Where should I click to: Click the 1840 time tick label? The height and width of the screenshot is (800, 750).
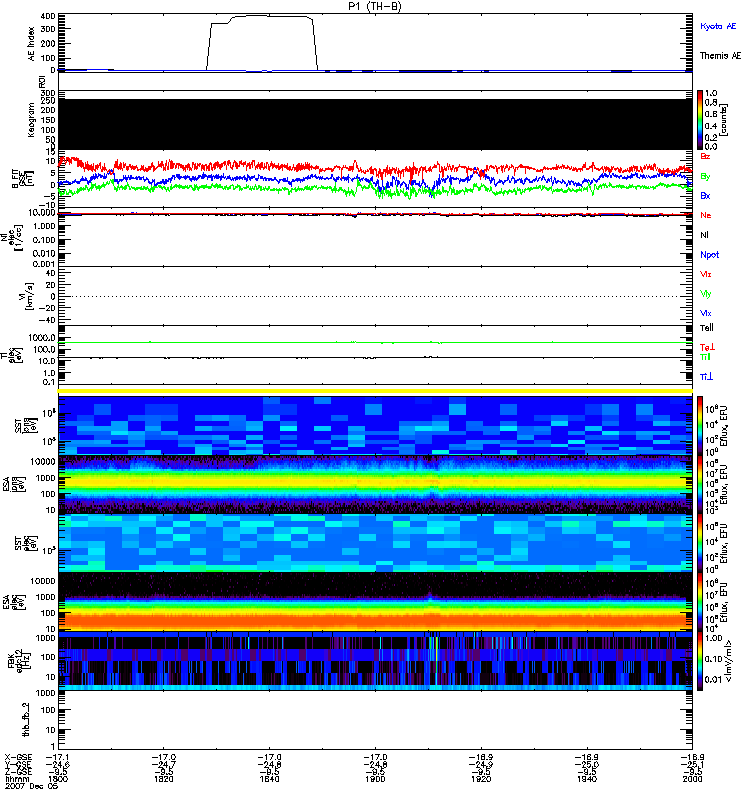coord(269,779)
